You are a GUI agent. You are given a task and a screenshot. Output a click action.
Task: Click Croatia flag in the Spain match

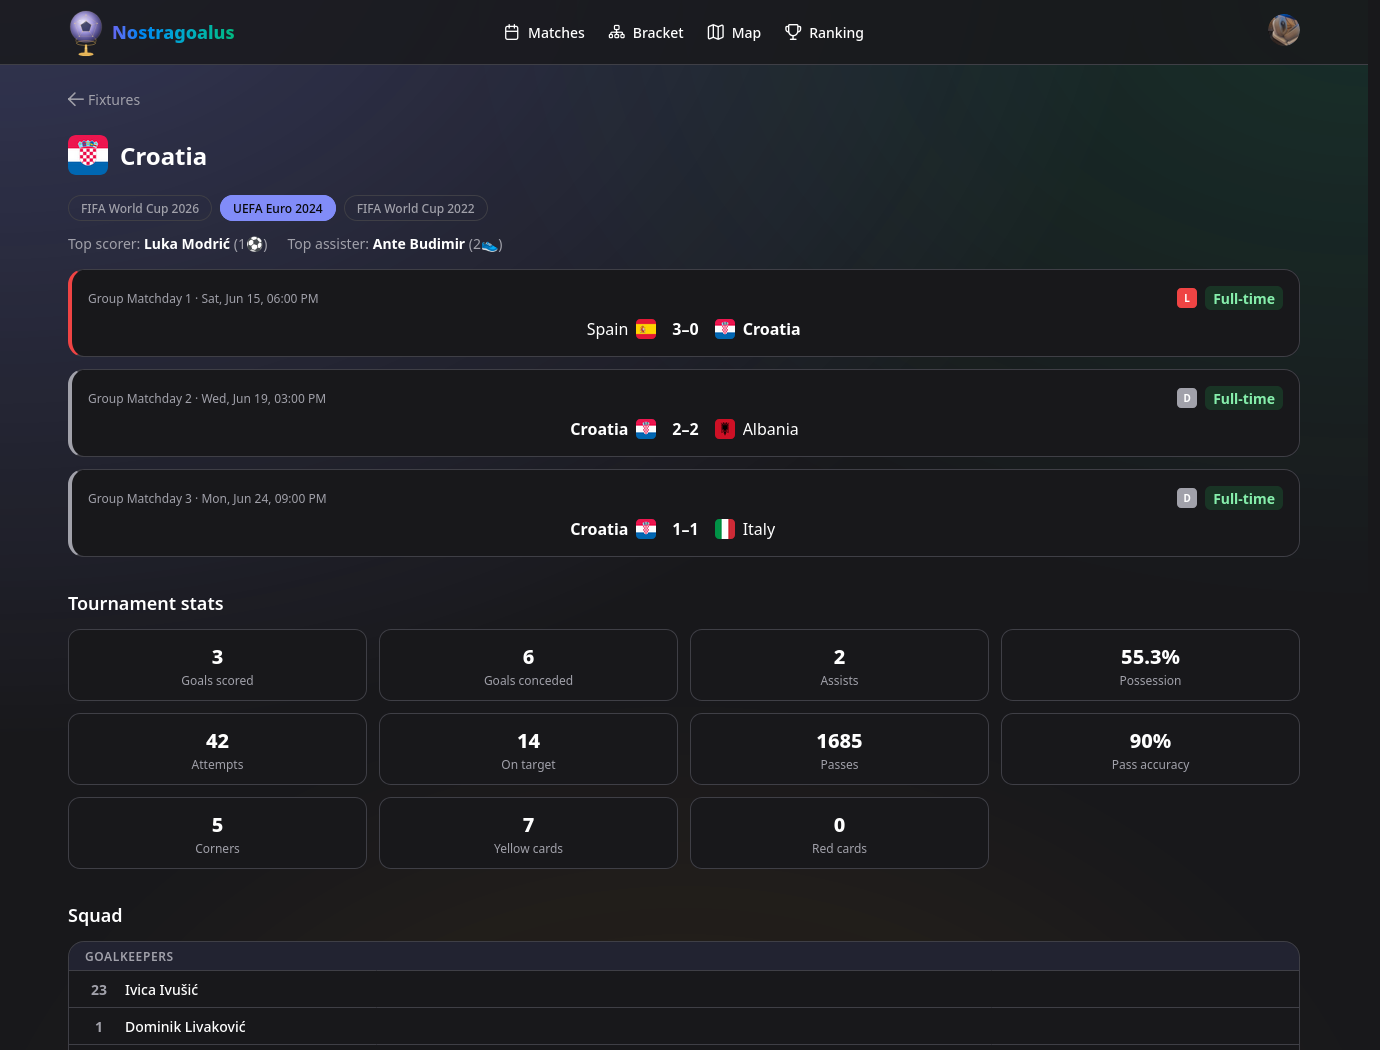pyautogui.click(x=725, y=329)
